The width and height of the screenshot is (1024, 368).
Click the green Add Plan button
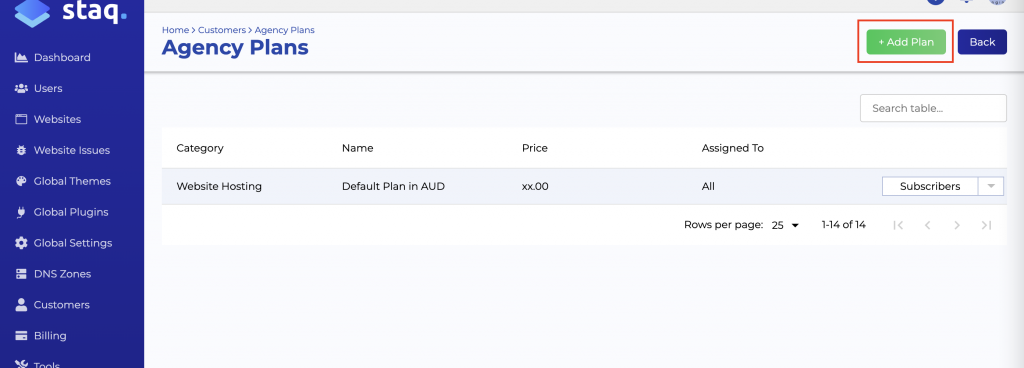pyautogui.click(x=906, y=42)
